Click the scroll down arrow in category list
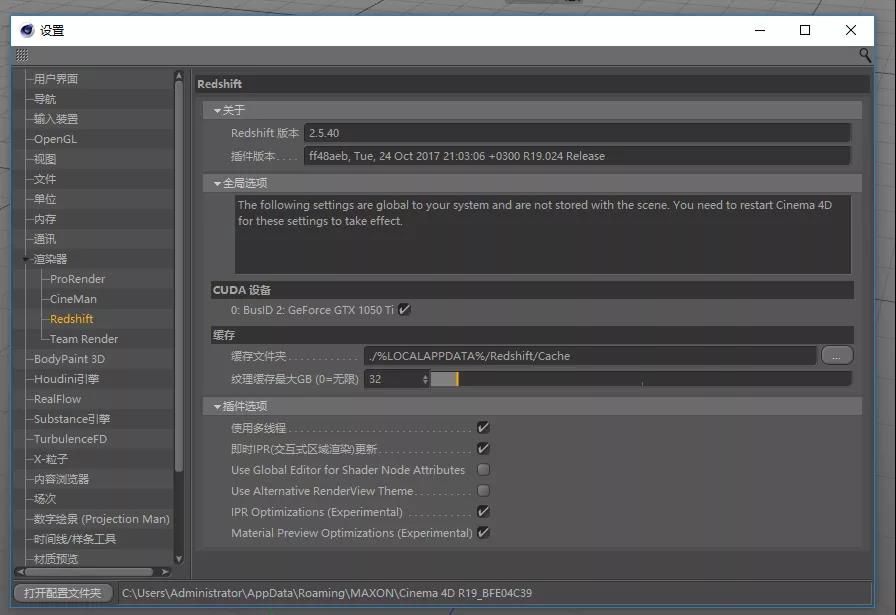This screenshot has height=615, width=896. pyautogui.click(x=179, y=559)
